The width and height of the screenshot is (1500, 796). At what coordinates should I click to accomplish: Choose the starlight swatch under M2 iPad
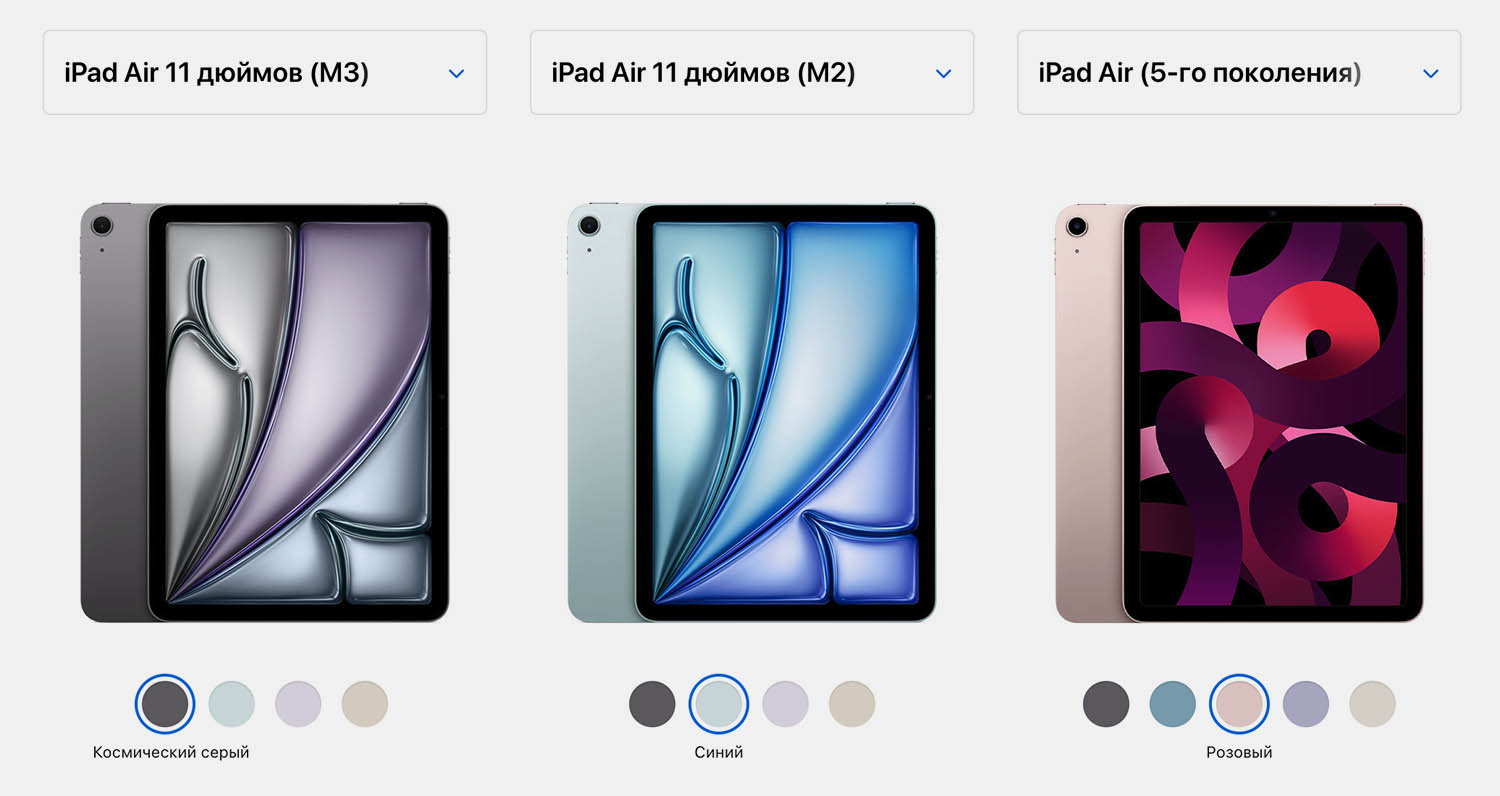pyautogui.click(x=852, y=704)
